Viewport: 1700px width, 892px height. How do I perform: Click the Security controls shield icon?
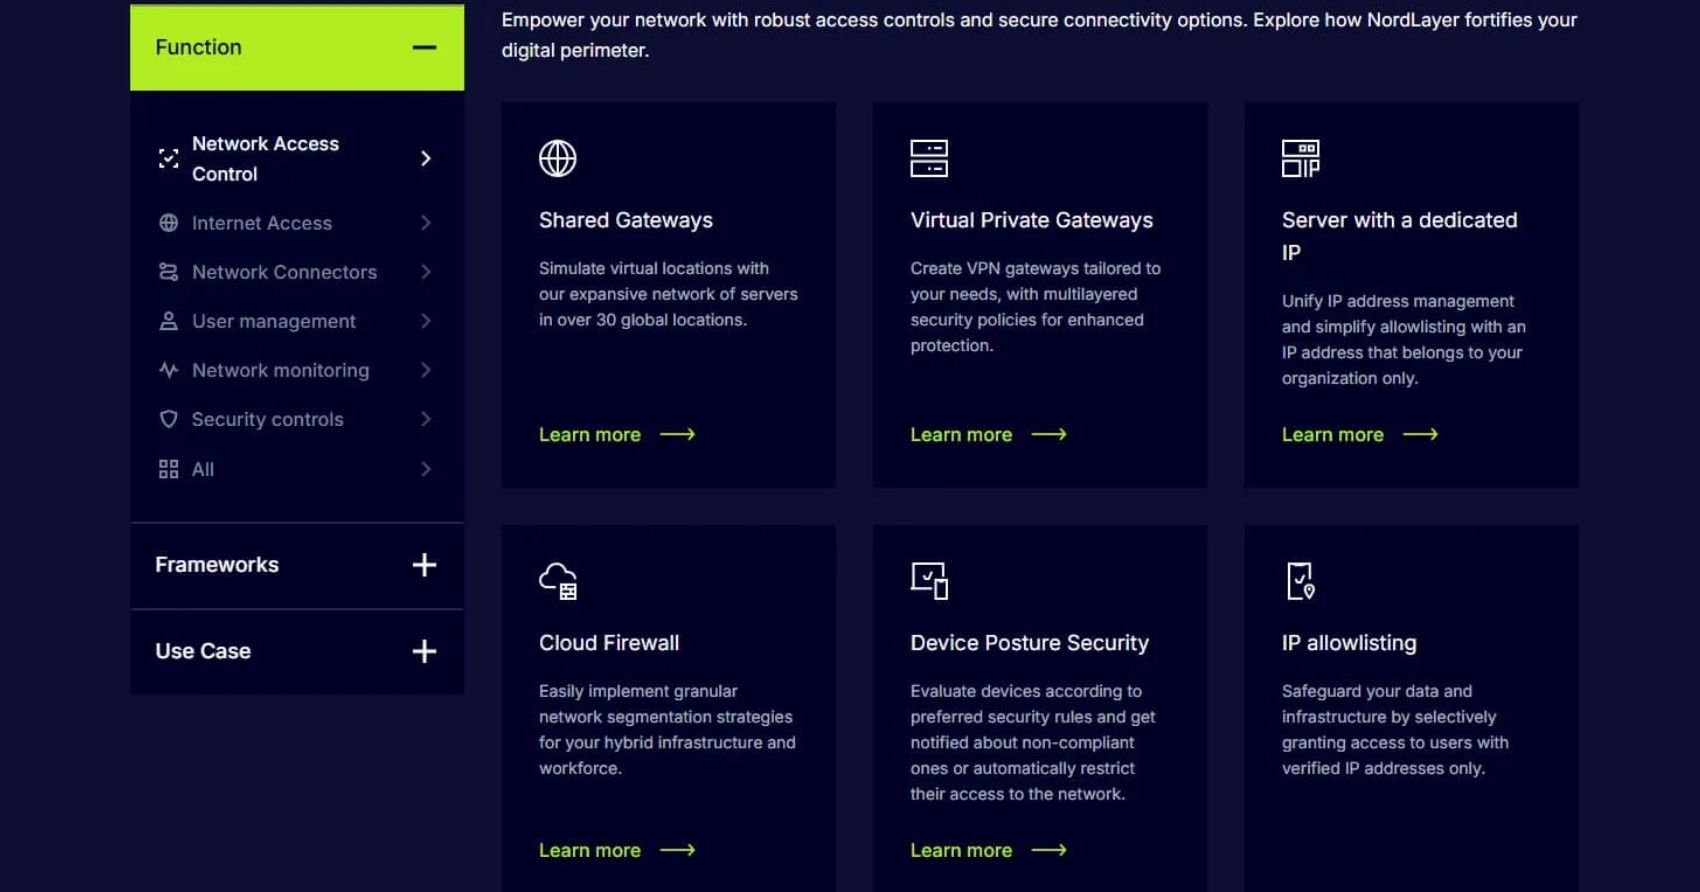pos(168,419)
